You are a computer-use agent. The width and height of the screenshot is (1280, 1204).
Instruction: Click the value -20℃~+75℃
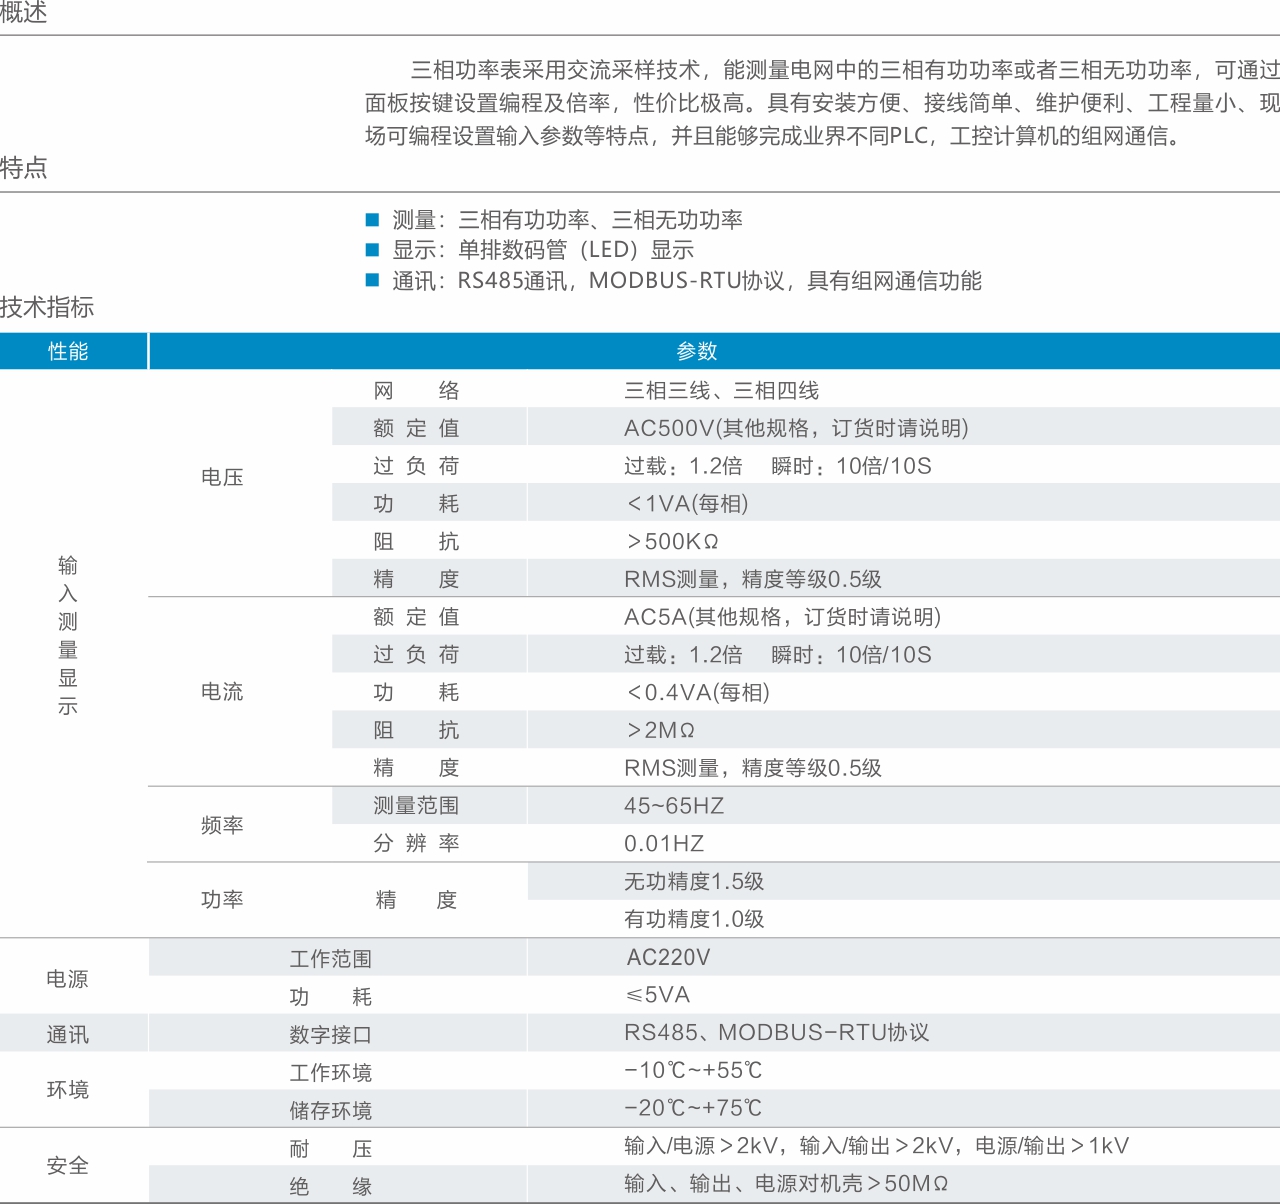[693, 1109]
